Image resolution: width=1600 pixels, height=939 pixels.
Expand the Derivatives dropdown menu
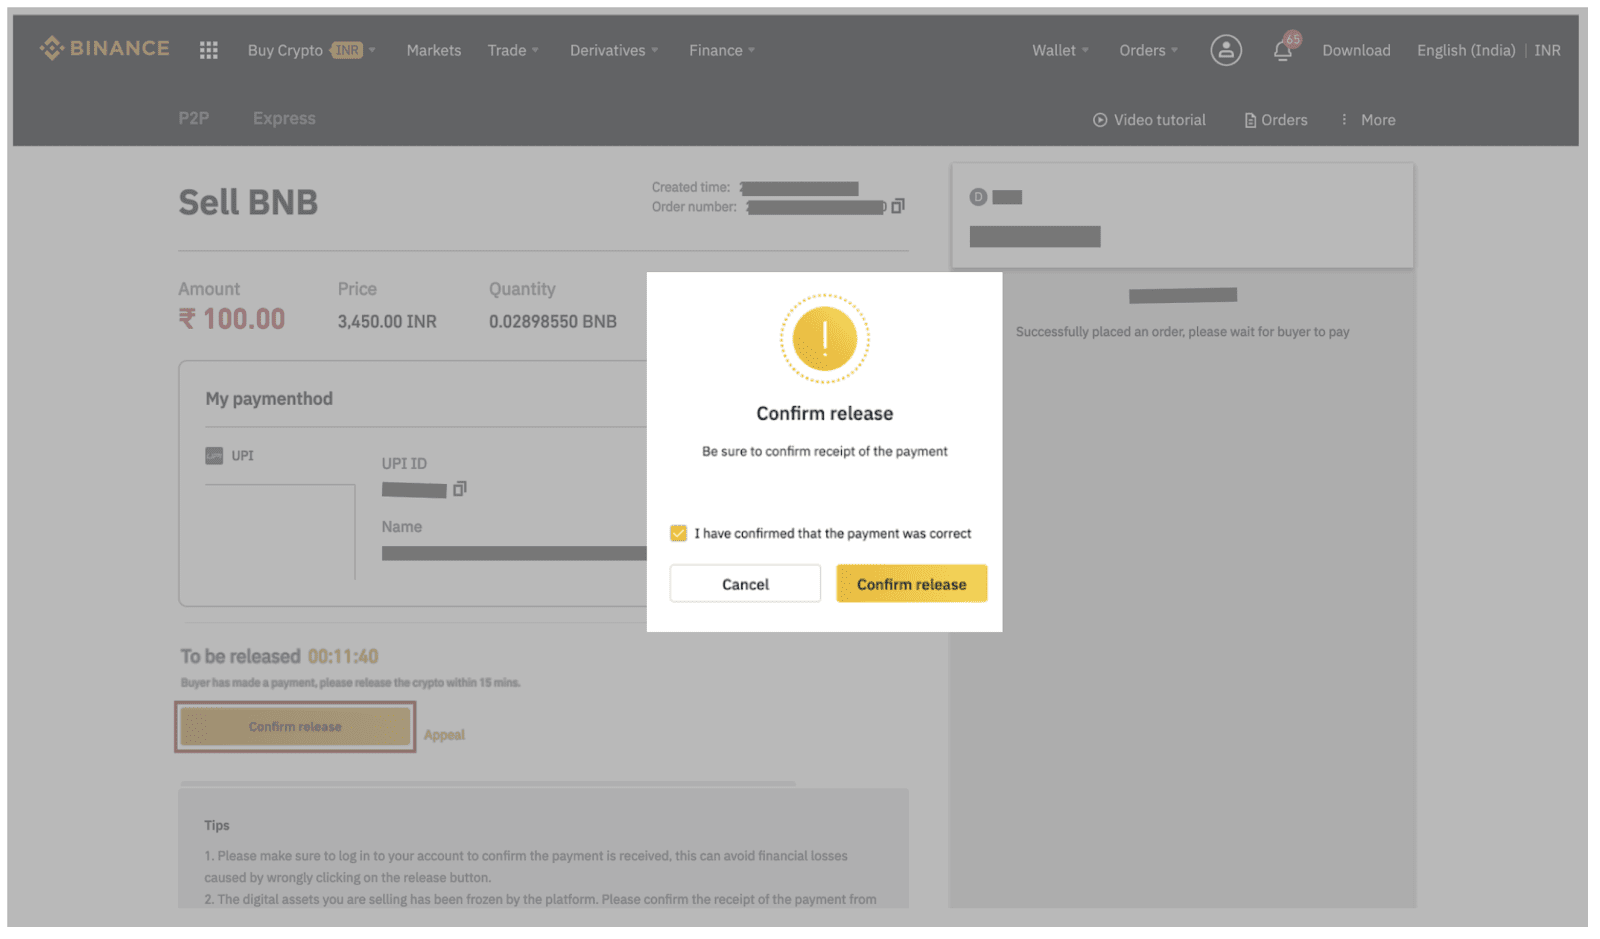point(614,50)
